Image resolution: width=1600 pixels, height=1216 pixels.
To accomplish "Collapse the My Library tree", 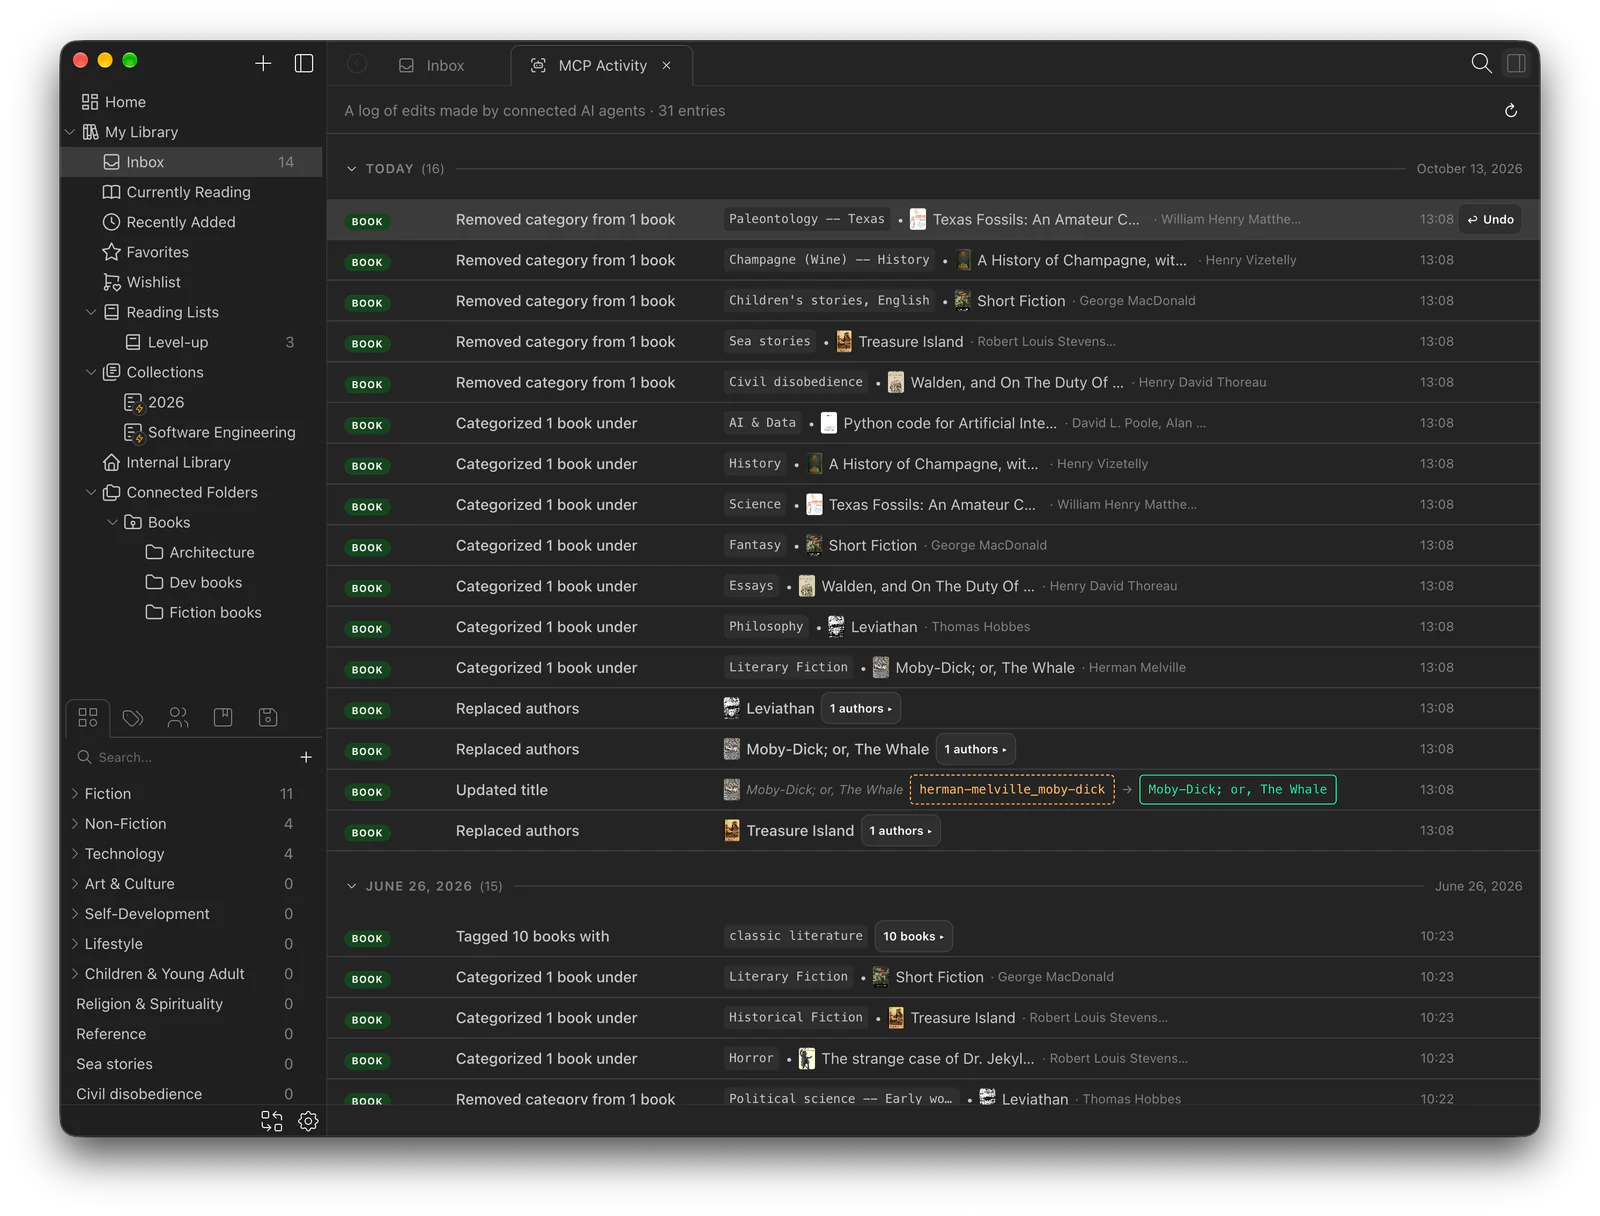I will pyautogui.click(x=70, y=132).
